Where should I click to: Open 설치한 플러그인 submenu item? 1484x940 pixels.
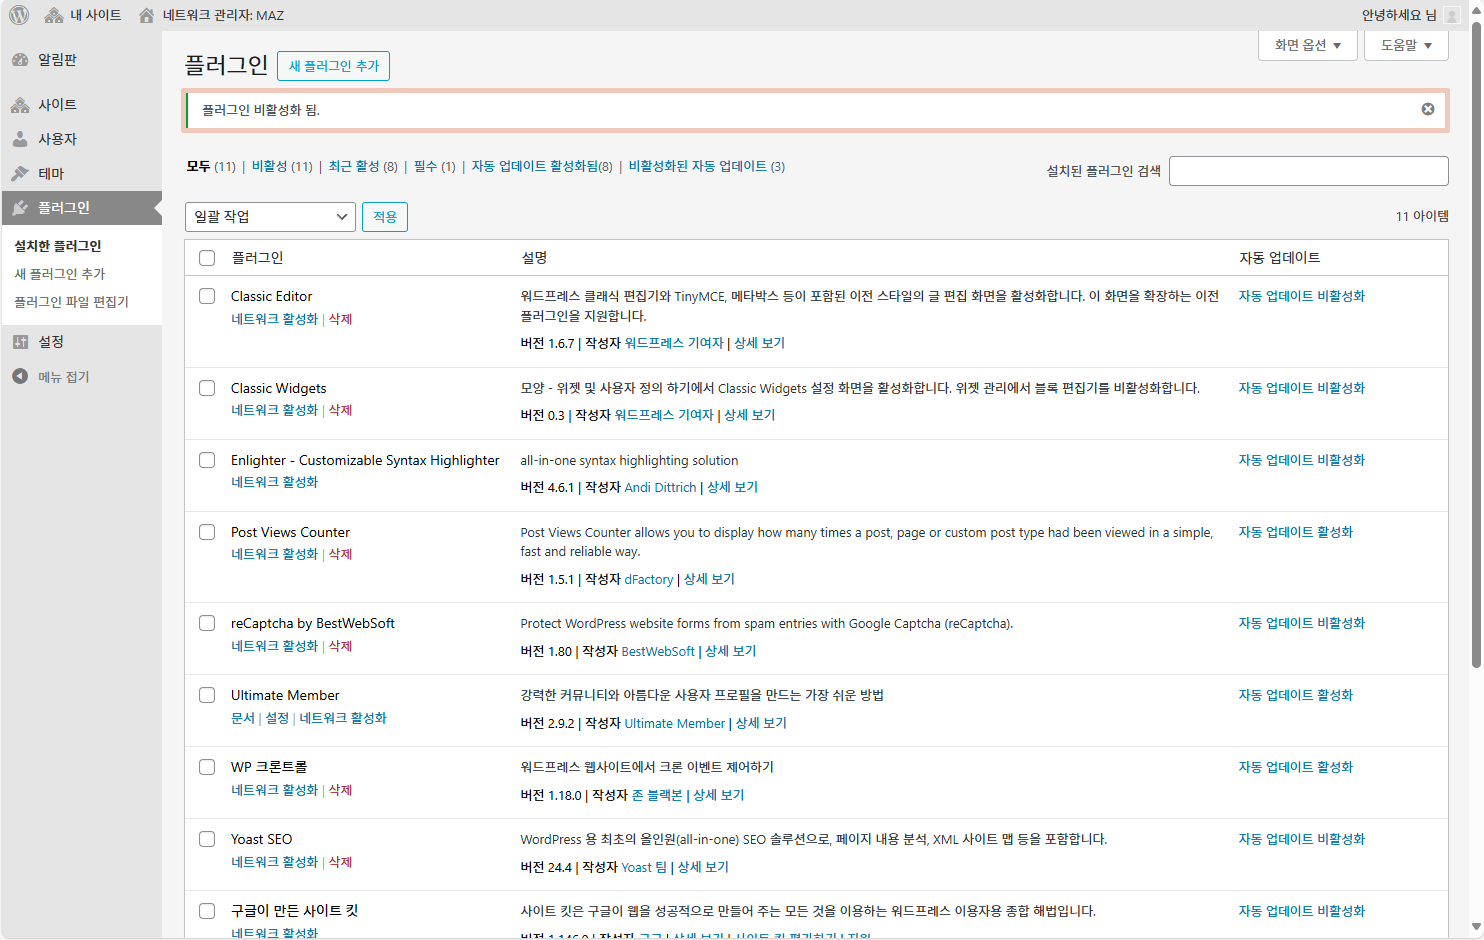(58, 246)
